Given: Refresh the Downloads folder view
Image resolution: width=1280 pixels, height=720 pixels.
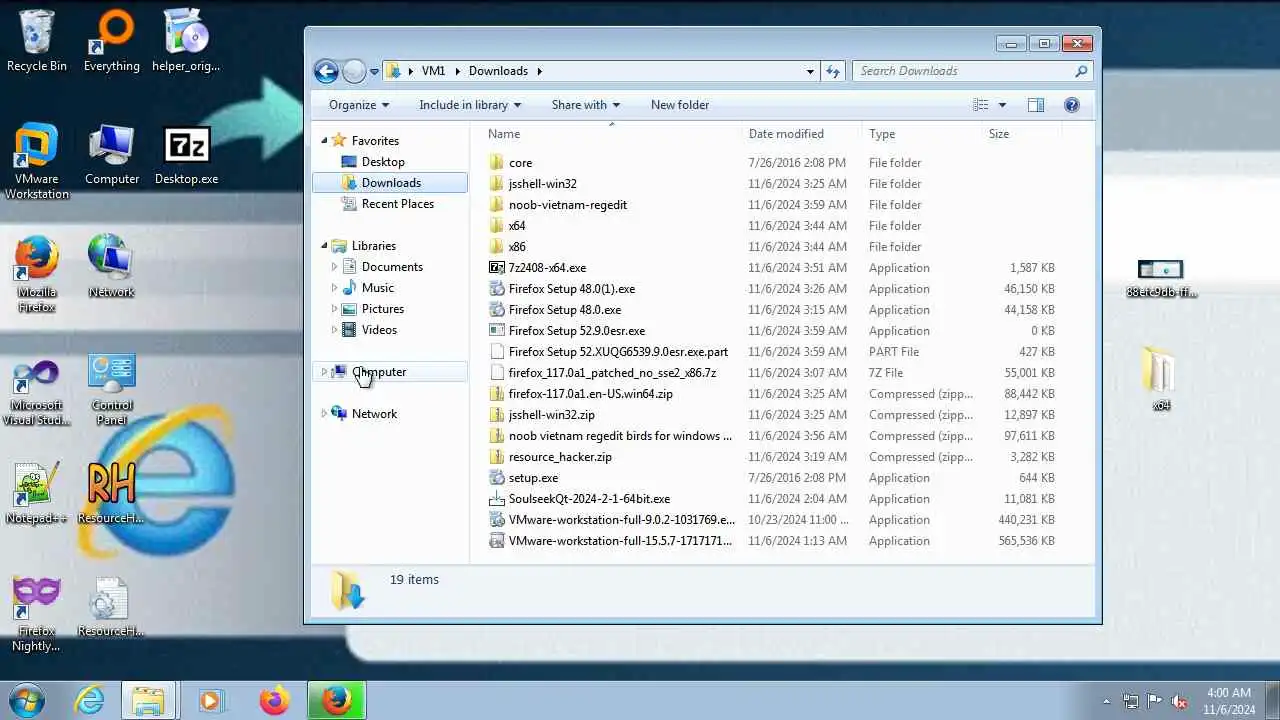Looking at the screenshot, I should point(832,71).
